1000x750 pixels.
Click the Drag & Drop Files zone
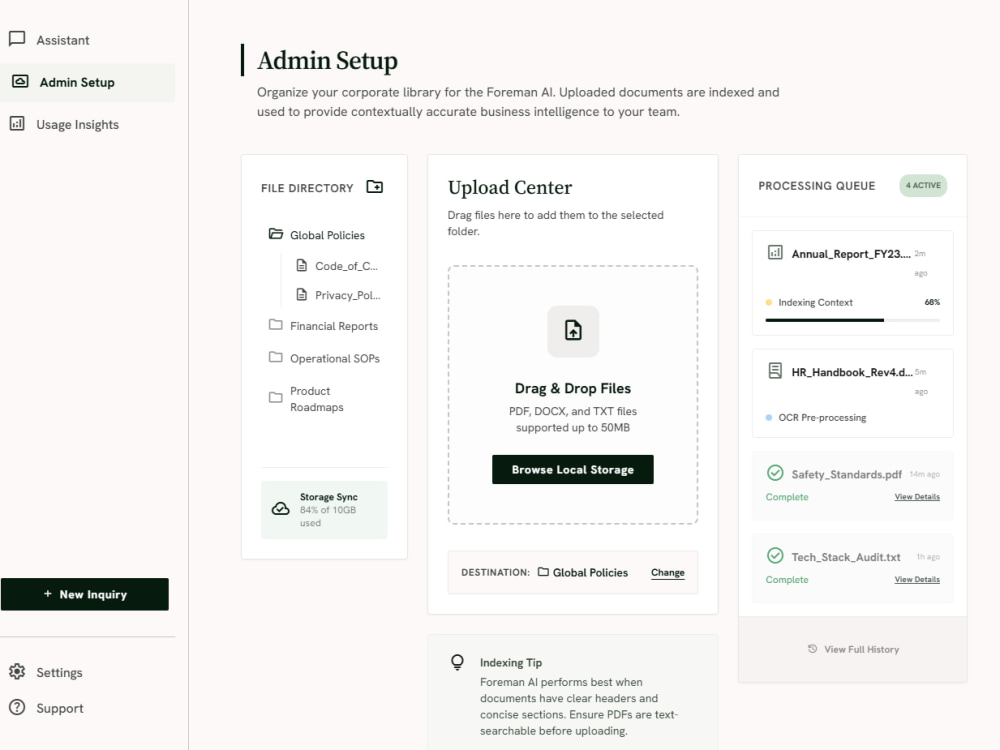click(573, 395)
